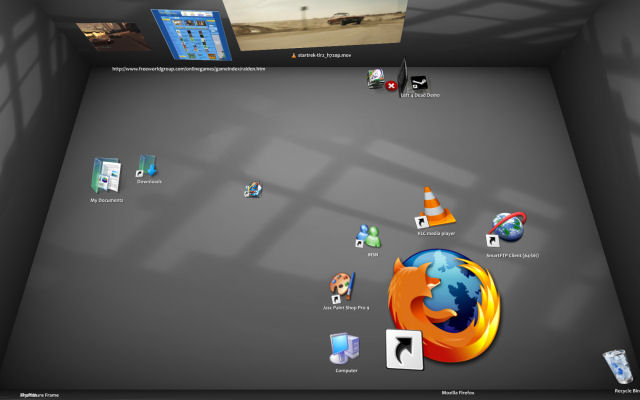Open the Computer icon
Viewport: 640px width, 400px height.
pos(344,348)
